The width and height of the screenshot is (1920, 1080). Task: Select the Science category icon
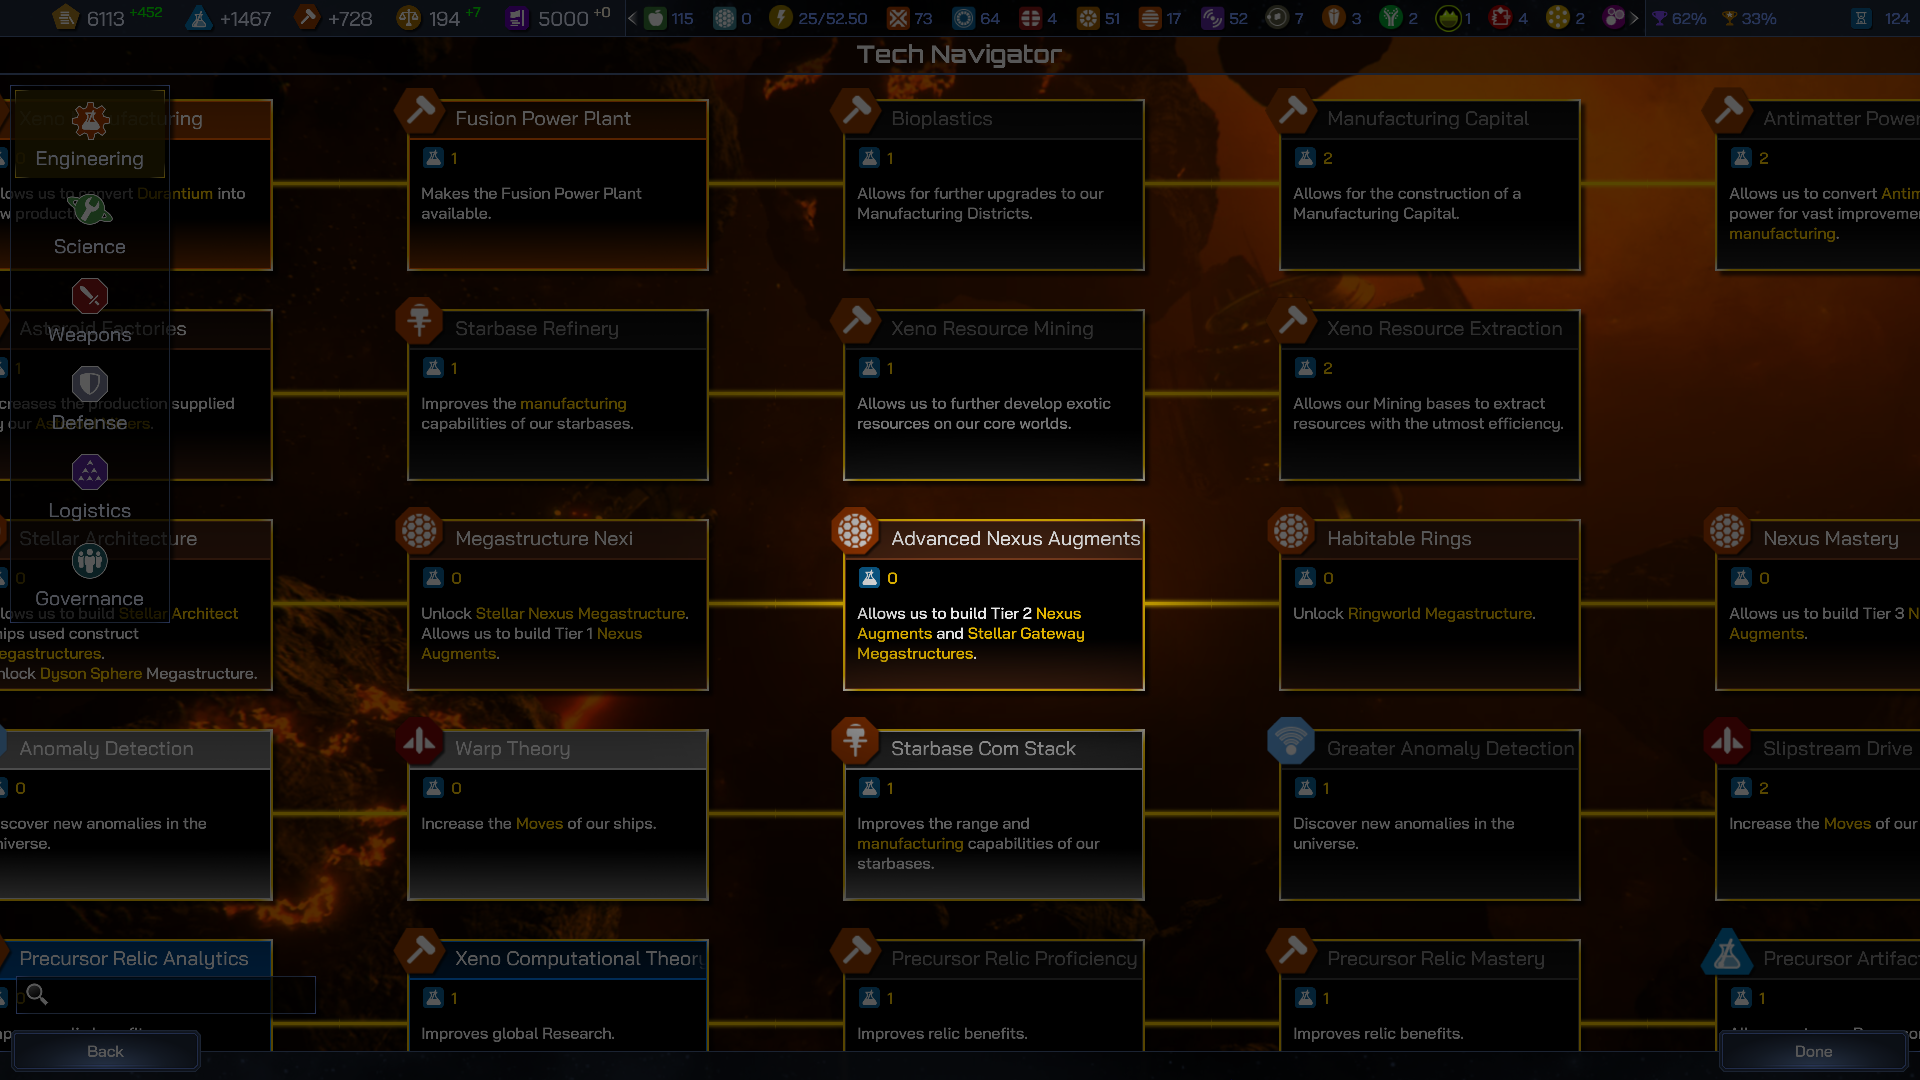click(x=90, y=210)
